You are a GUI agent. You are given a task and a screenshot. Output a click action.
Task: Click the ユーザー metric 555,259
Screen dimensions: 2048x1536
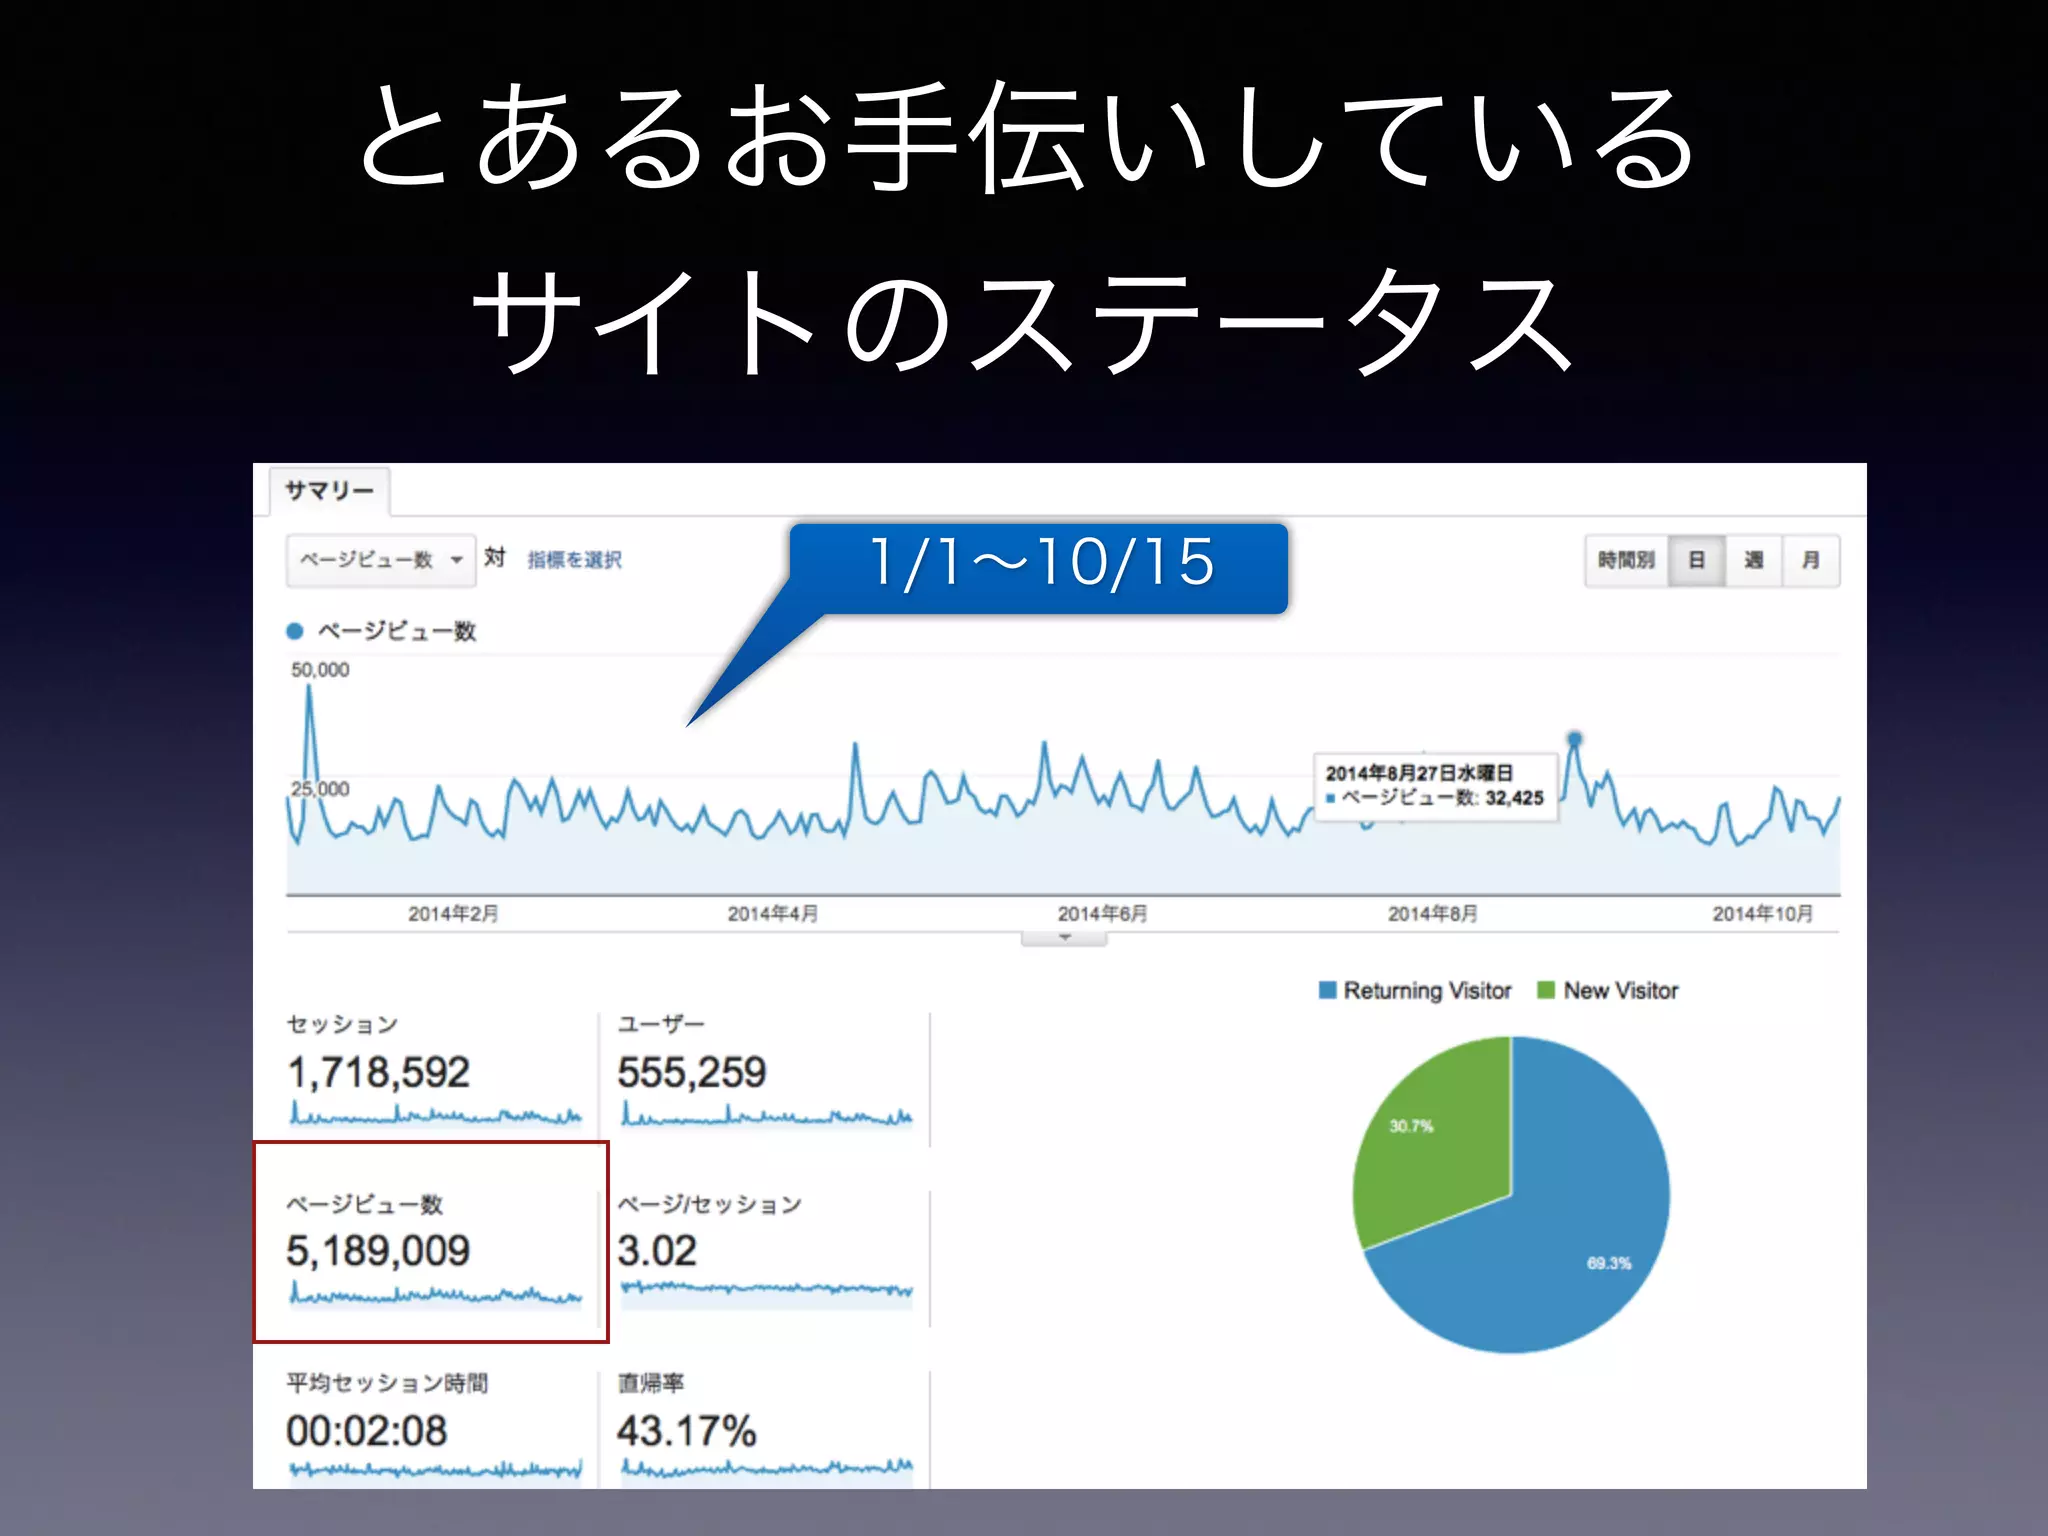(692, 1073)
